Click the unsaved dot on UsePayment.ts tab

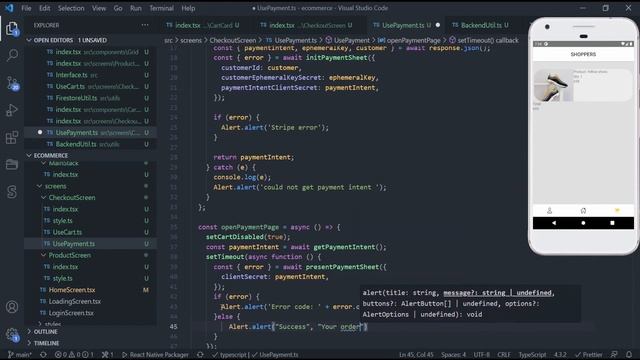click(x=438, y=25)
